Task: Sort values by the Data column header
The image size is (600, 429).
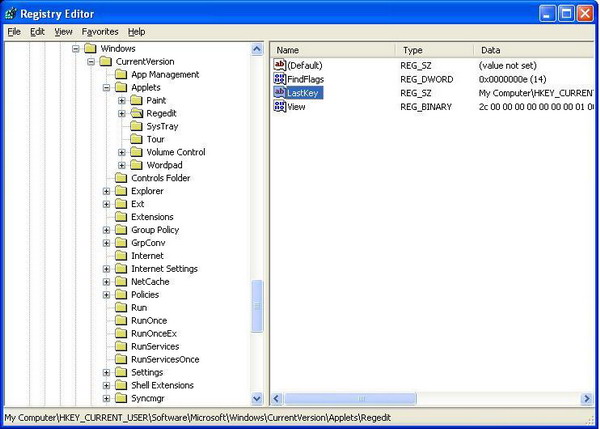Action: 534,50
